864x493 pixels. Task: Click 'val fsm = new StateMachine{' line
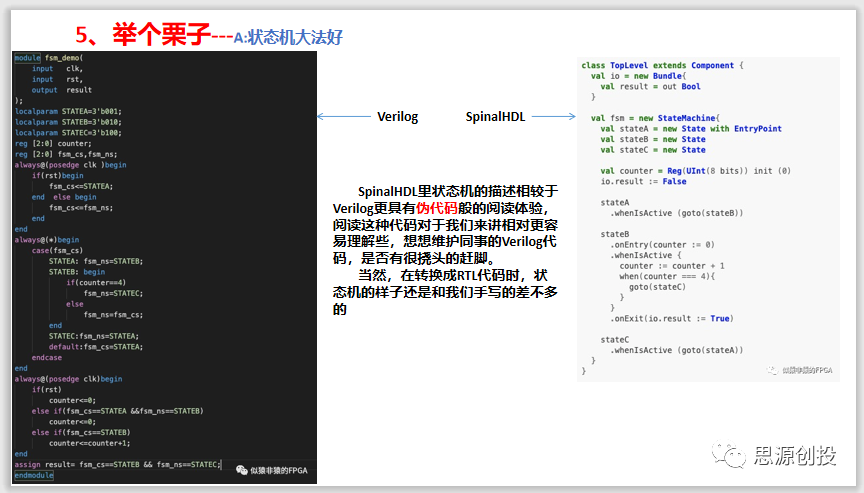(x=655, y=118)
